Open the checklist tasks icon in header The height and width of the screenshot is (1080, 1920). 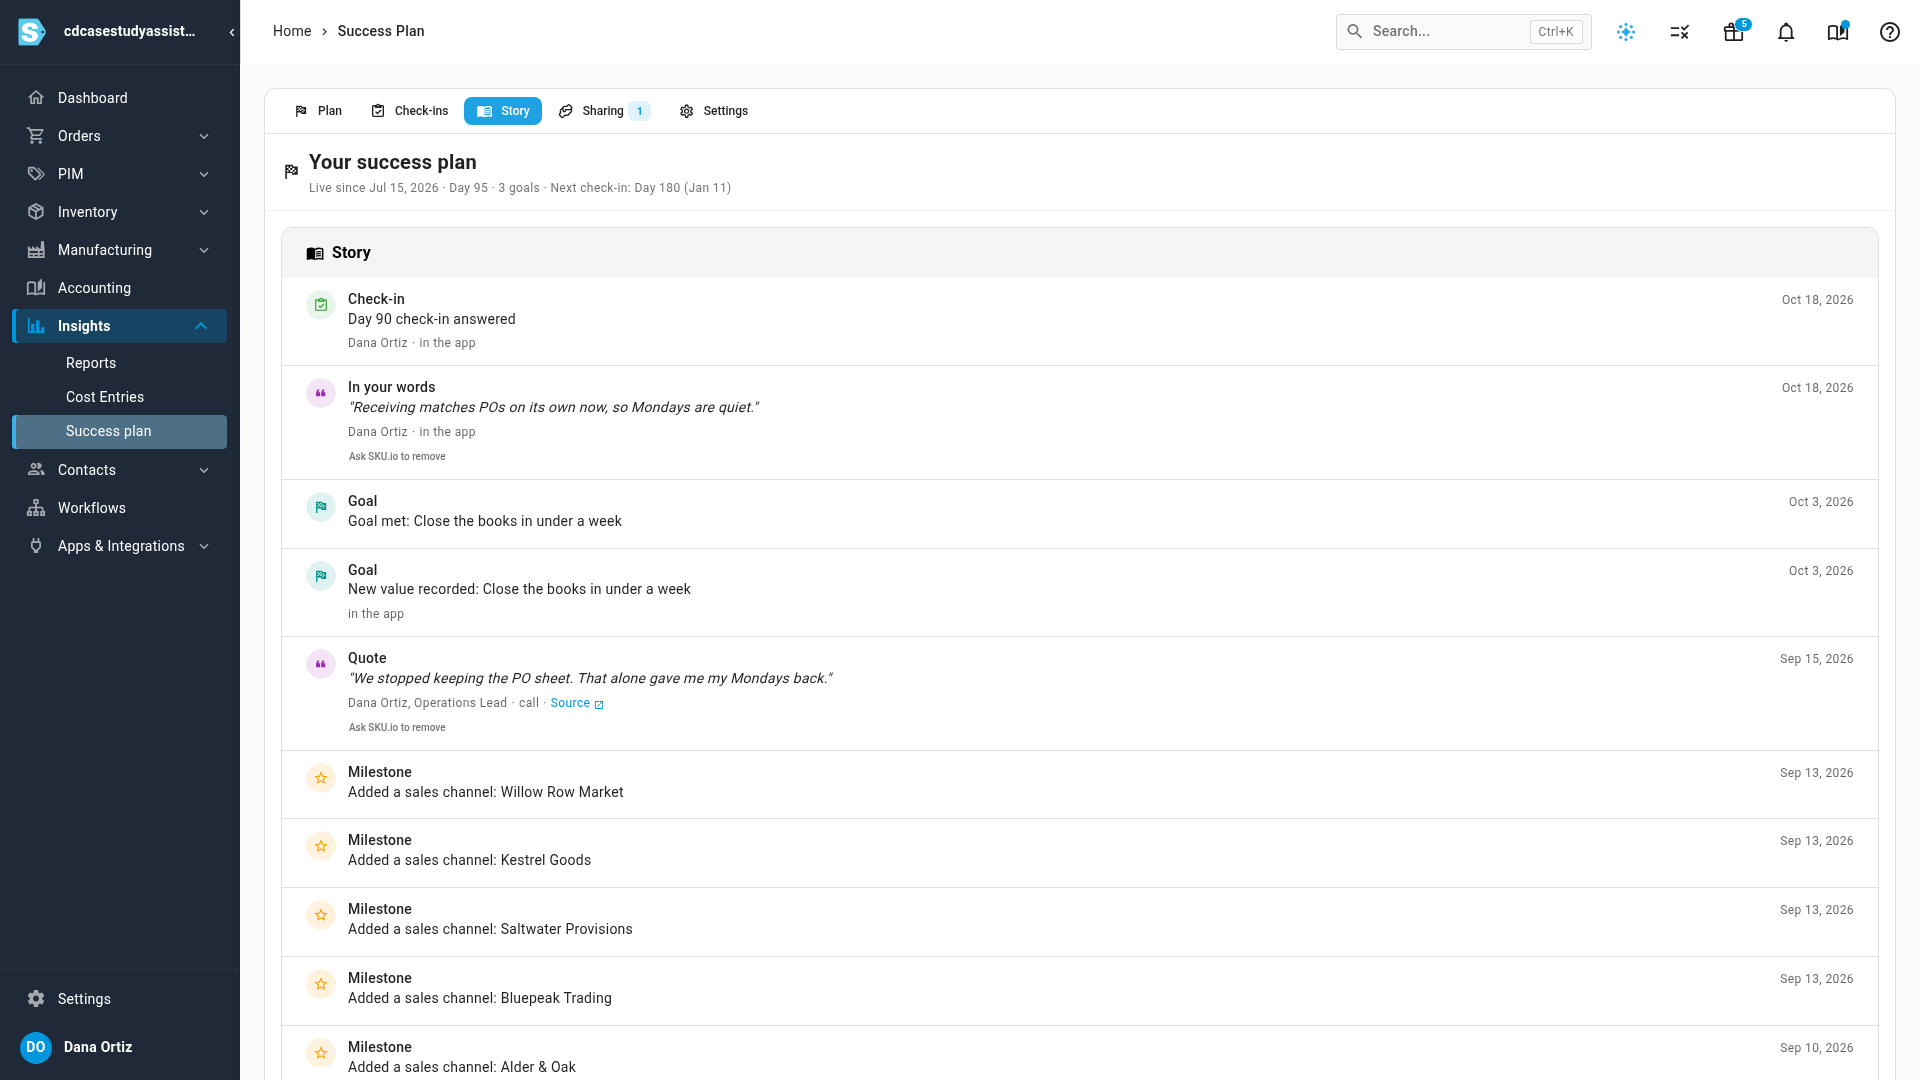click(x=1680, y=32)
